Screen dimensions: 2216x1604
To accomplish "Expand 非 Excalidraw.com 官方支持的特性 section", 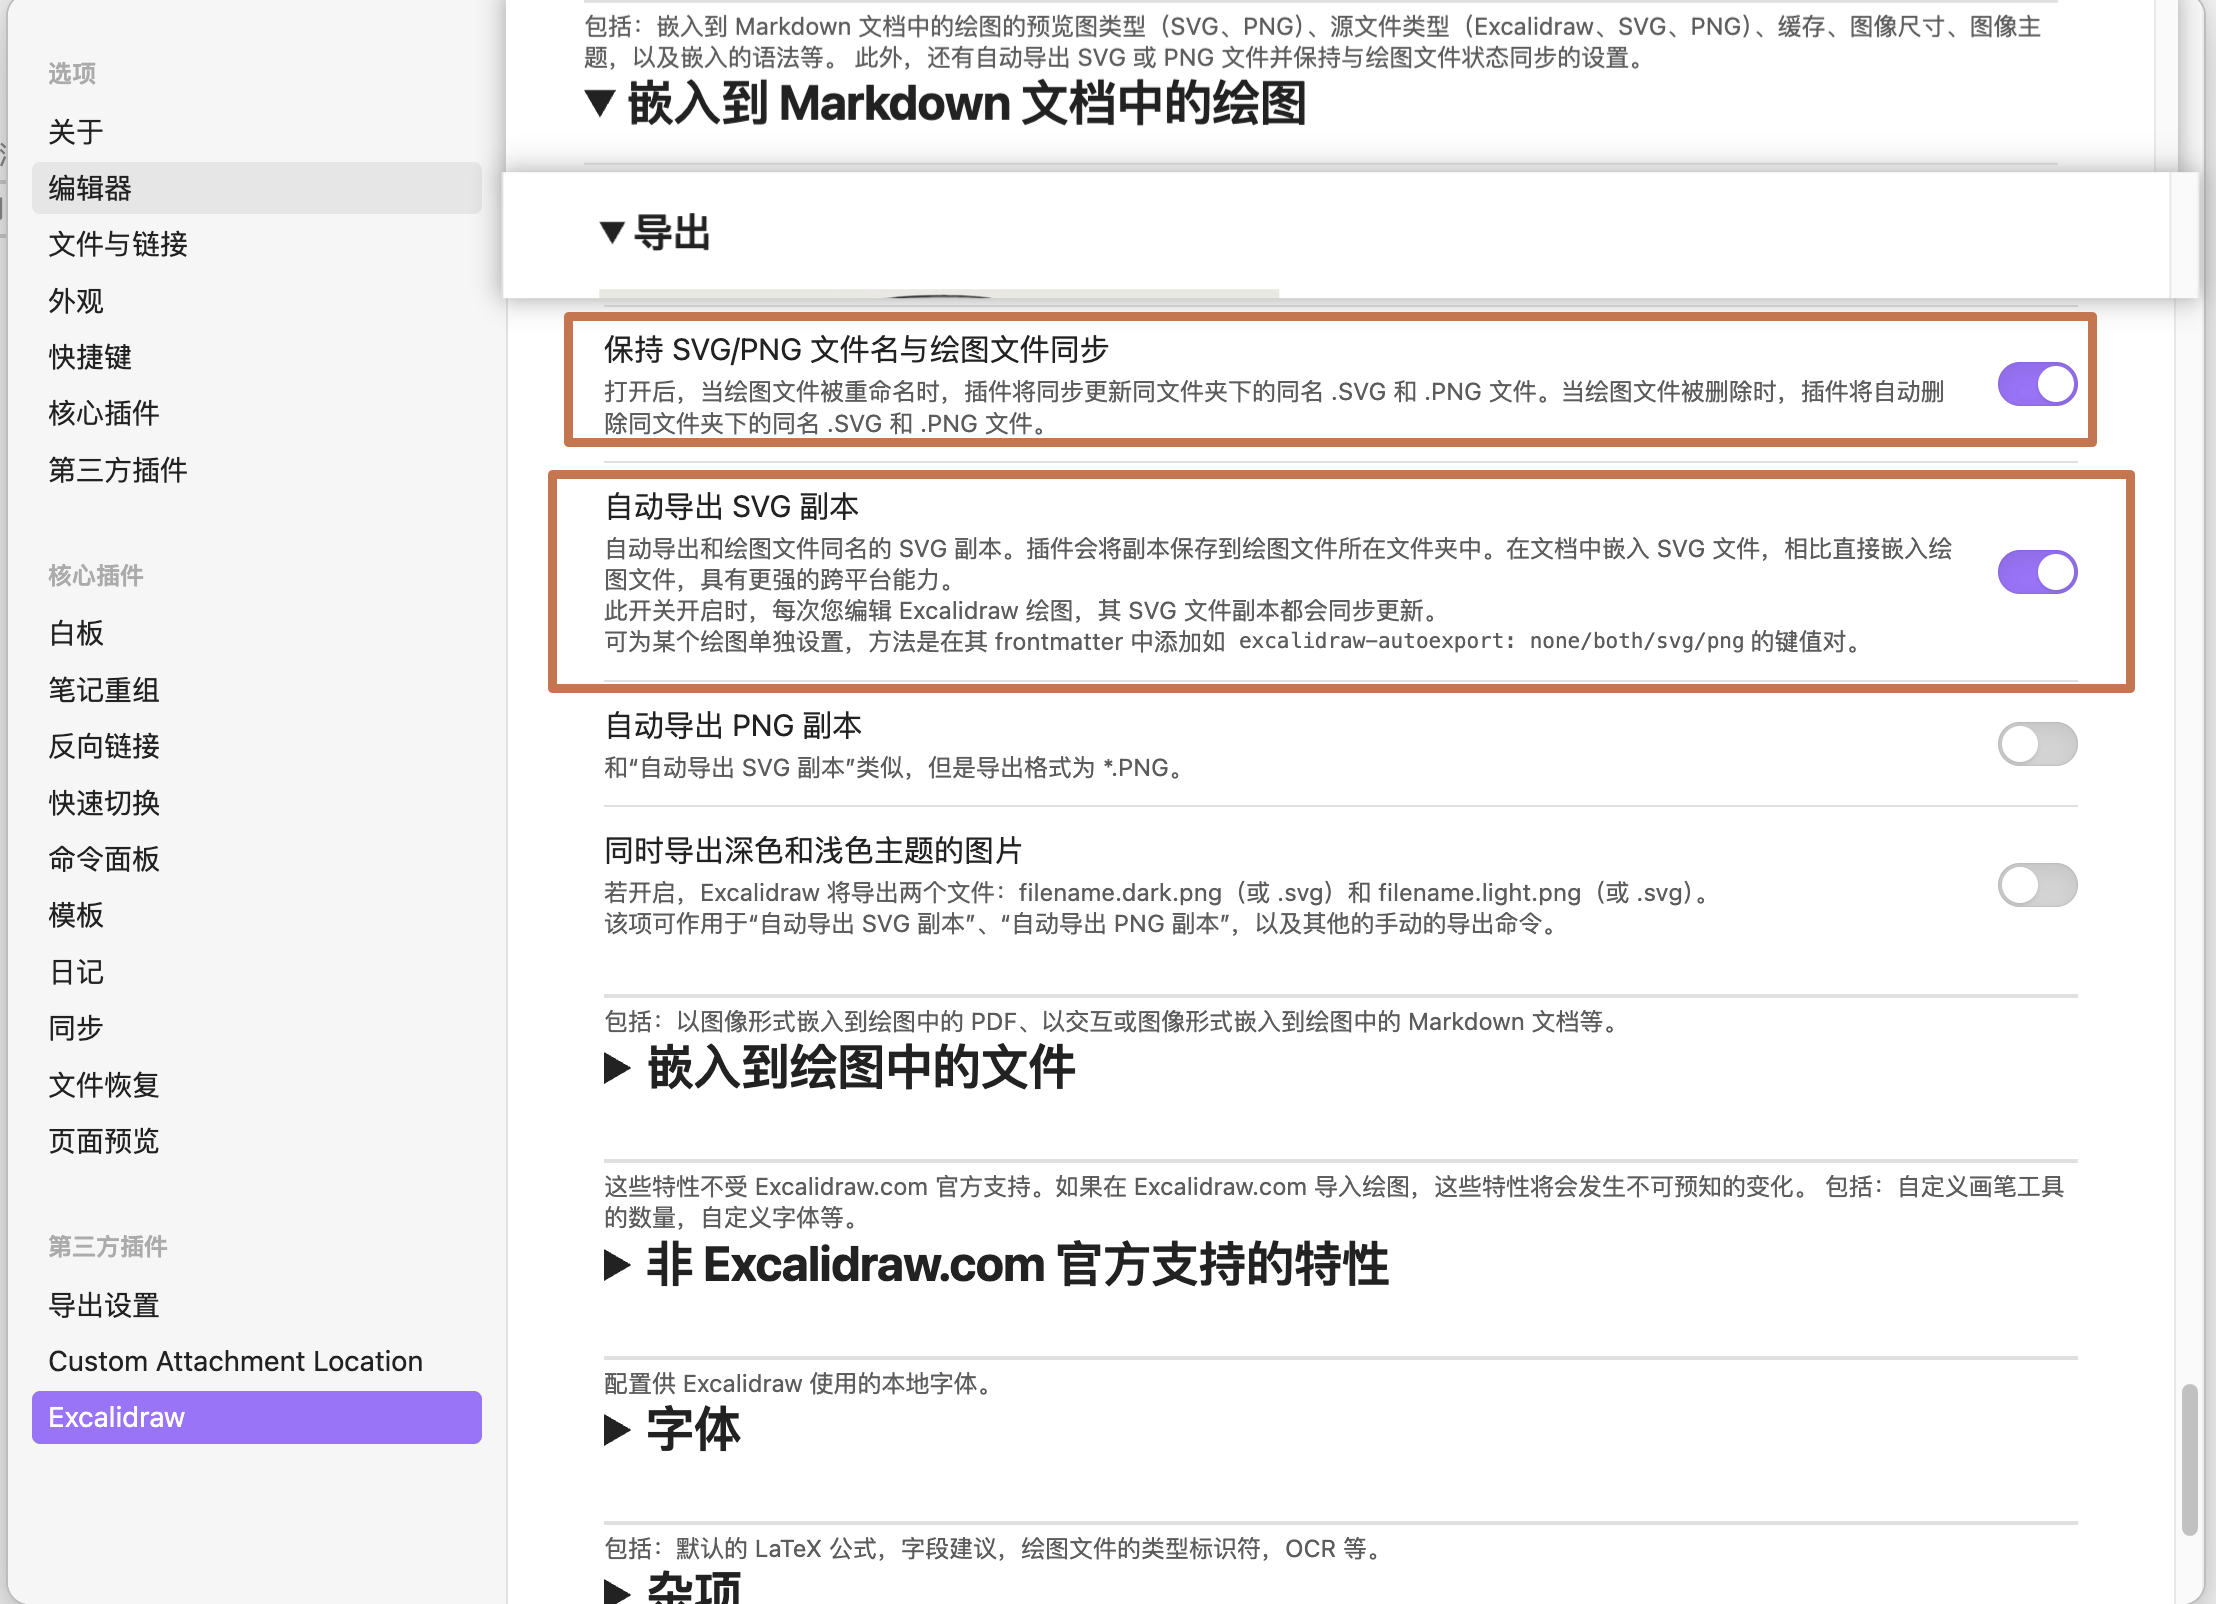I will [x=617, y=1265].
